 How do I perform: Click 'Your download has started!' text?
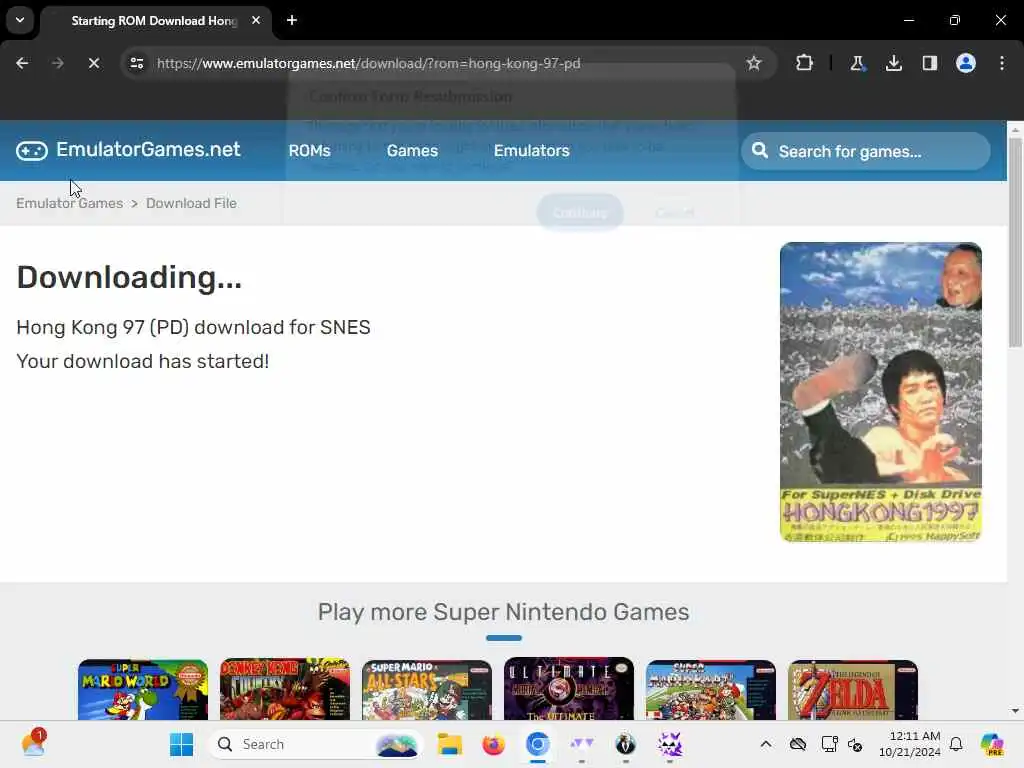click(x=142, y=361)
